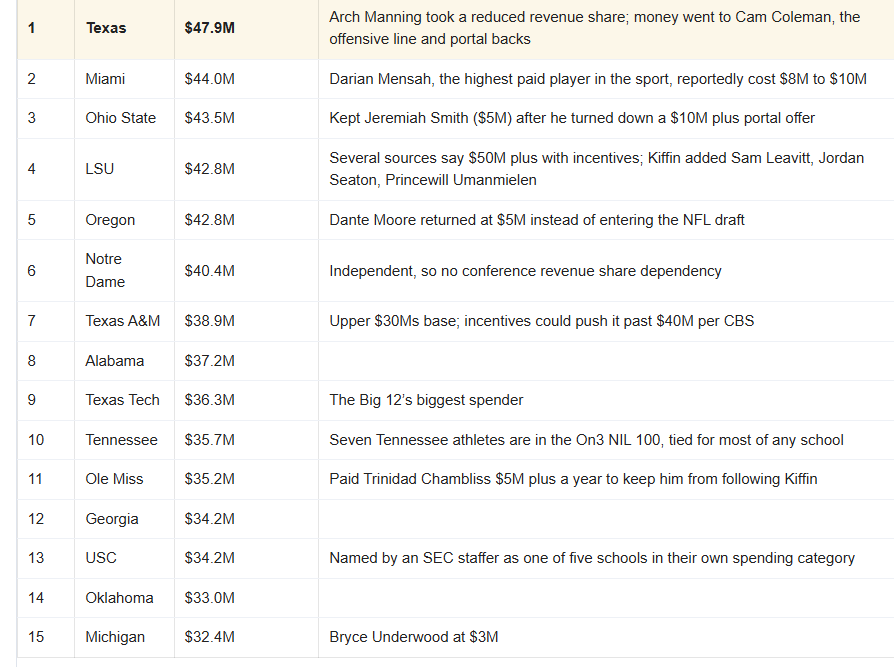Select the Ohio State row name
This screenshot has width=894, height=667.
pyautogui.click(x=120, y=118)
